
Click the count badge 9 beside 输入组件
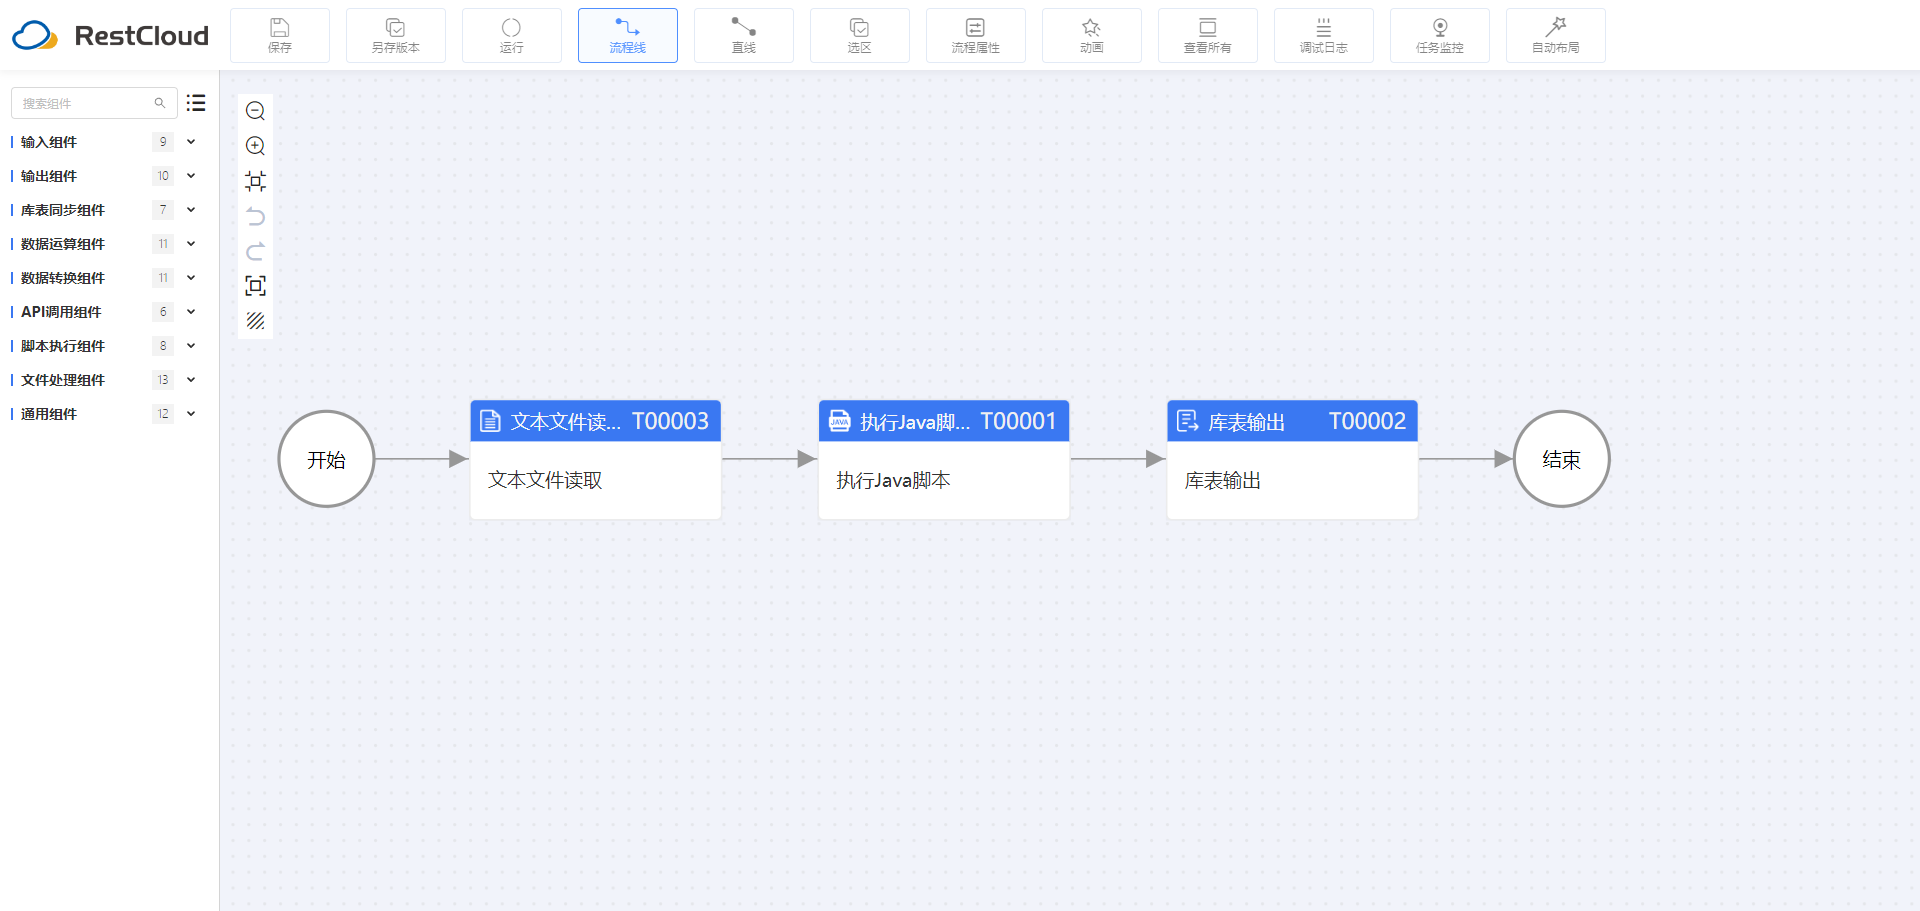(x=163, y=142)
